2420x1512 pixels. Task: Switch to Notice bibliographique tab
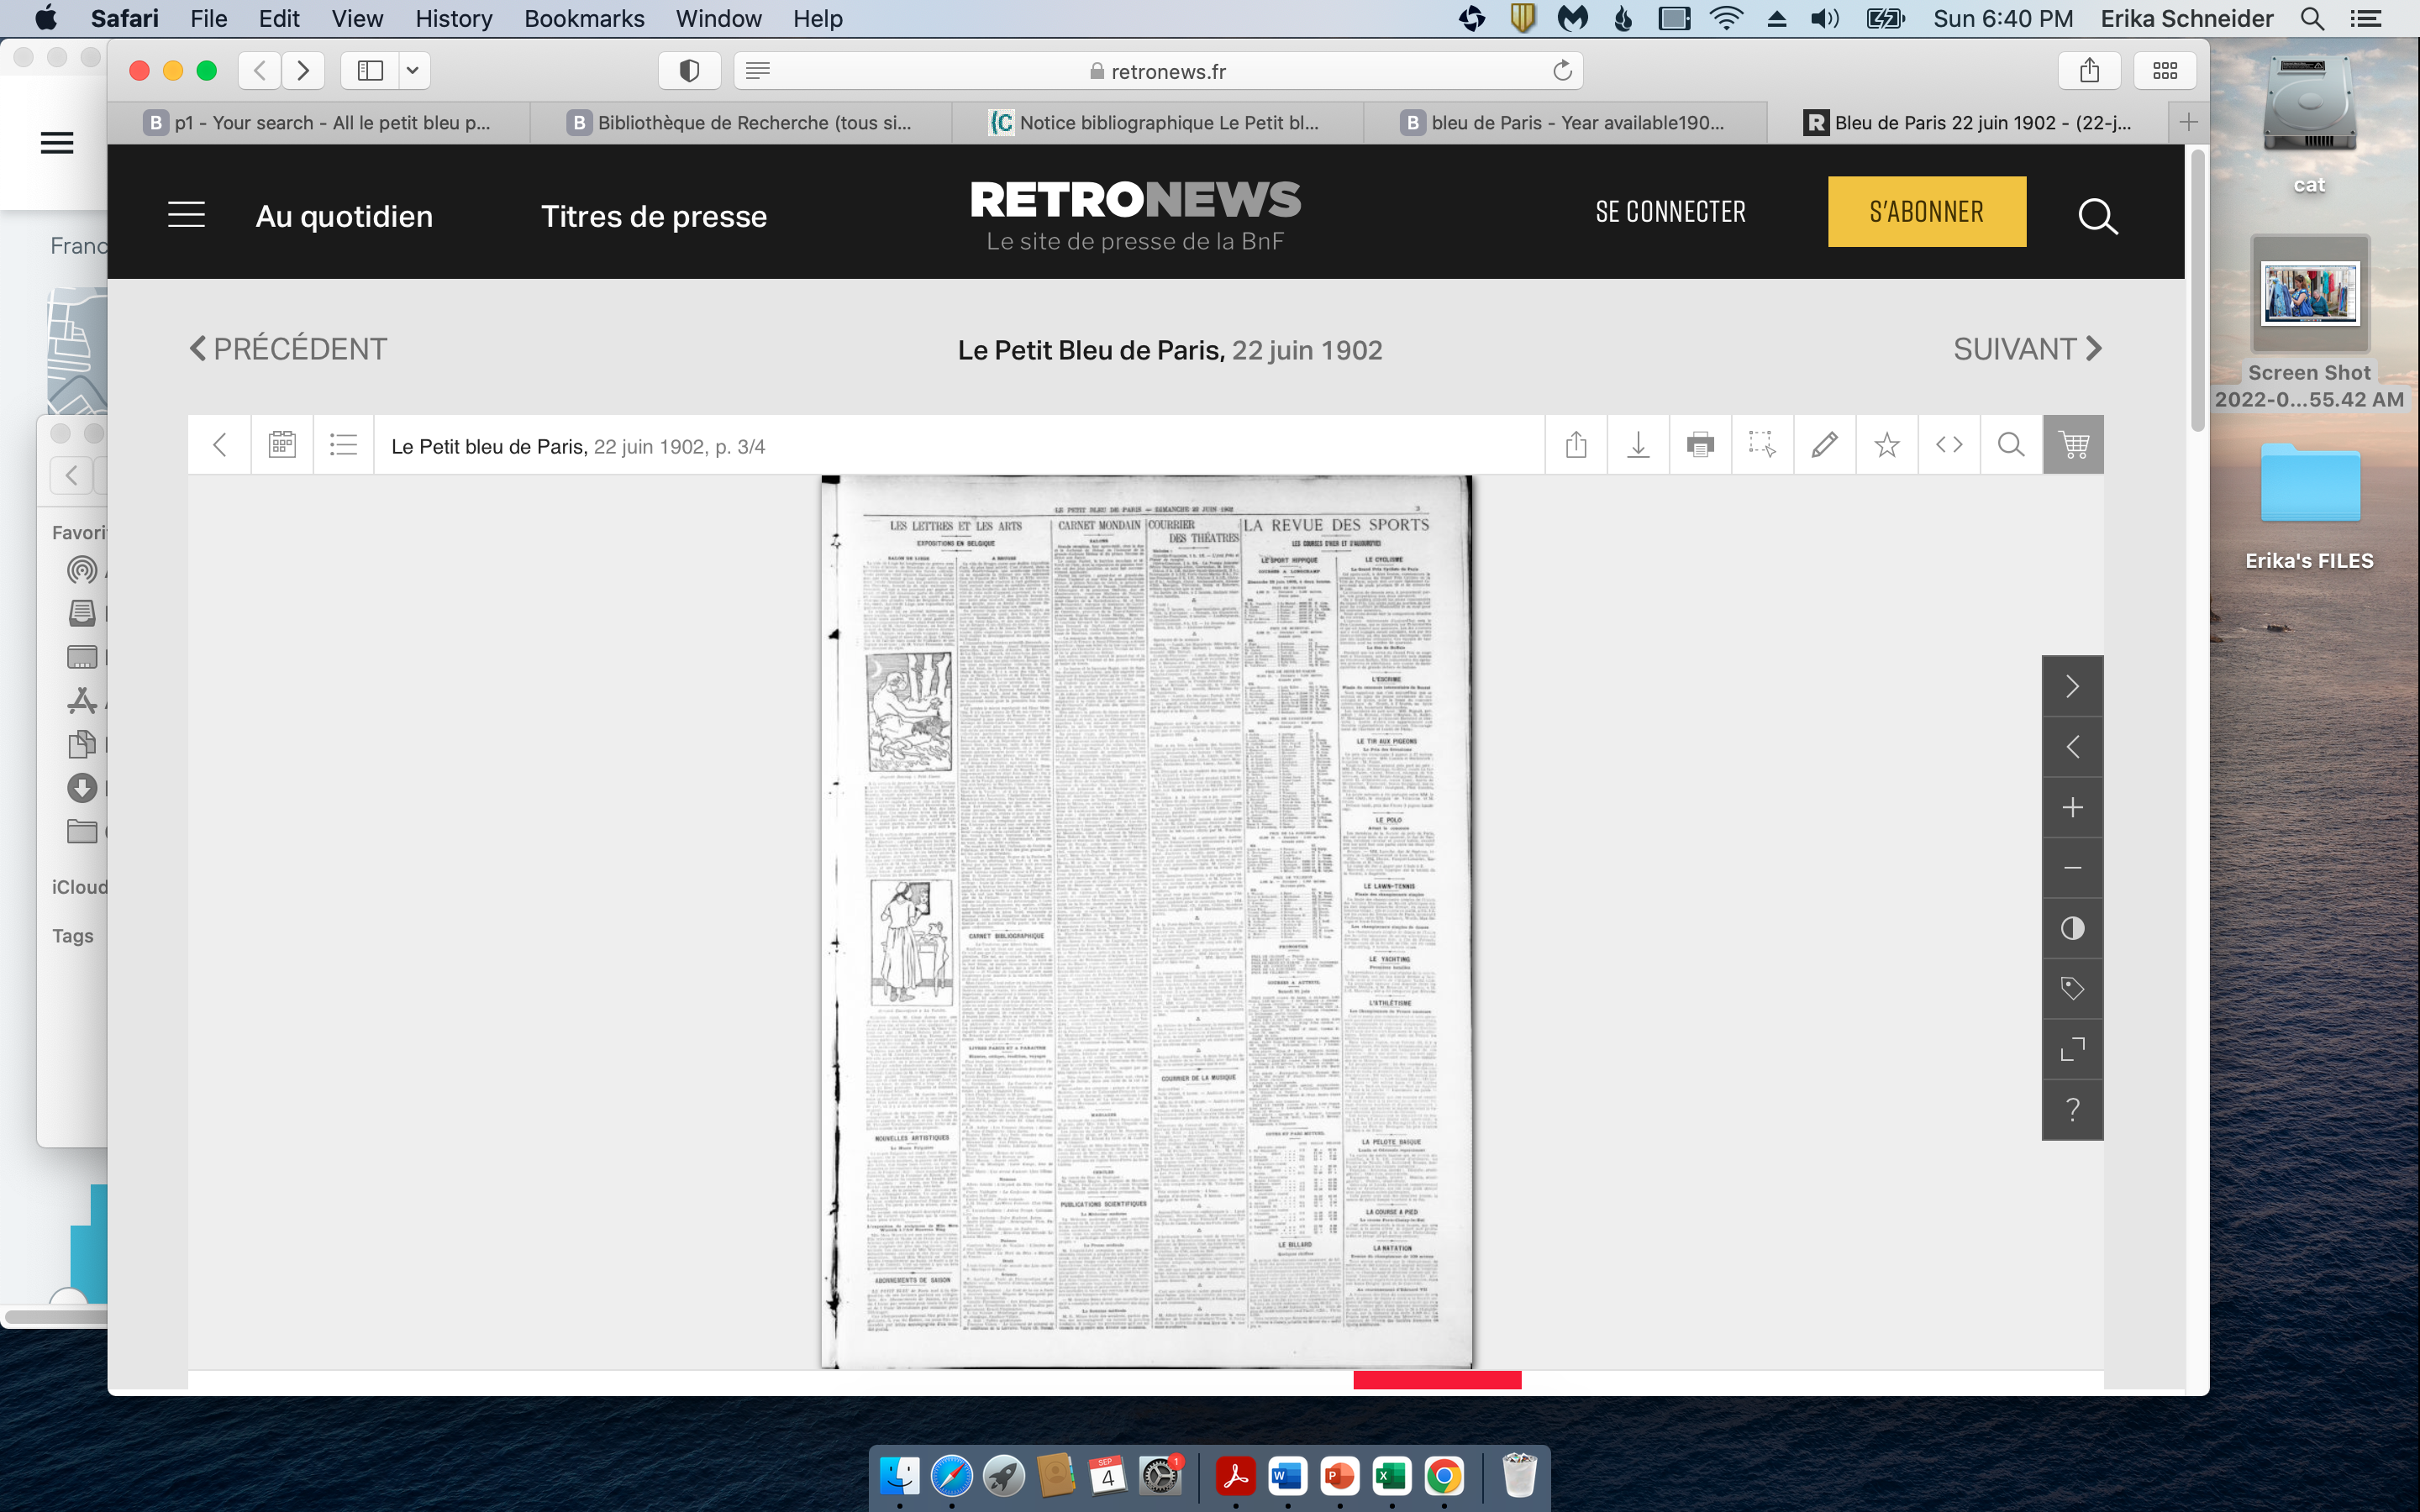1158,122
